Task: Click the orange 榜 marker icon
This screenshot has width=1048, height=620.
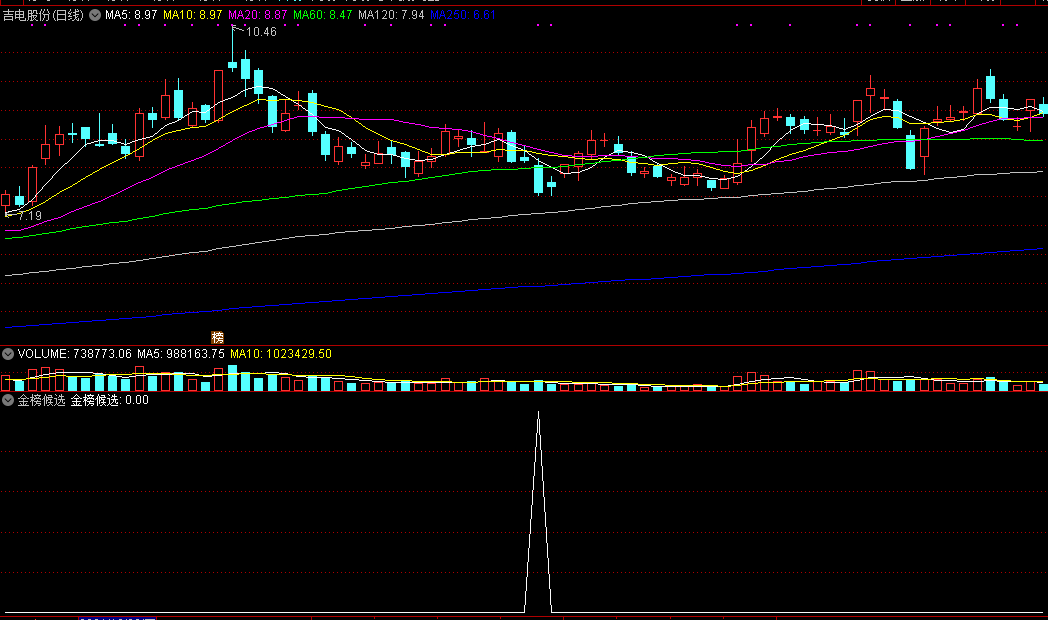Action: tap(217, 337)
